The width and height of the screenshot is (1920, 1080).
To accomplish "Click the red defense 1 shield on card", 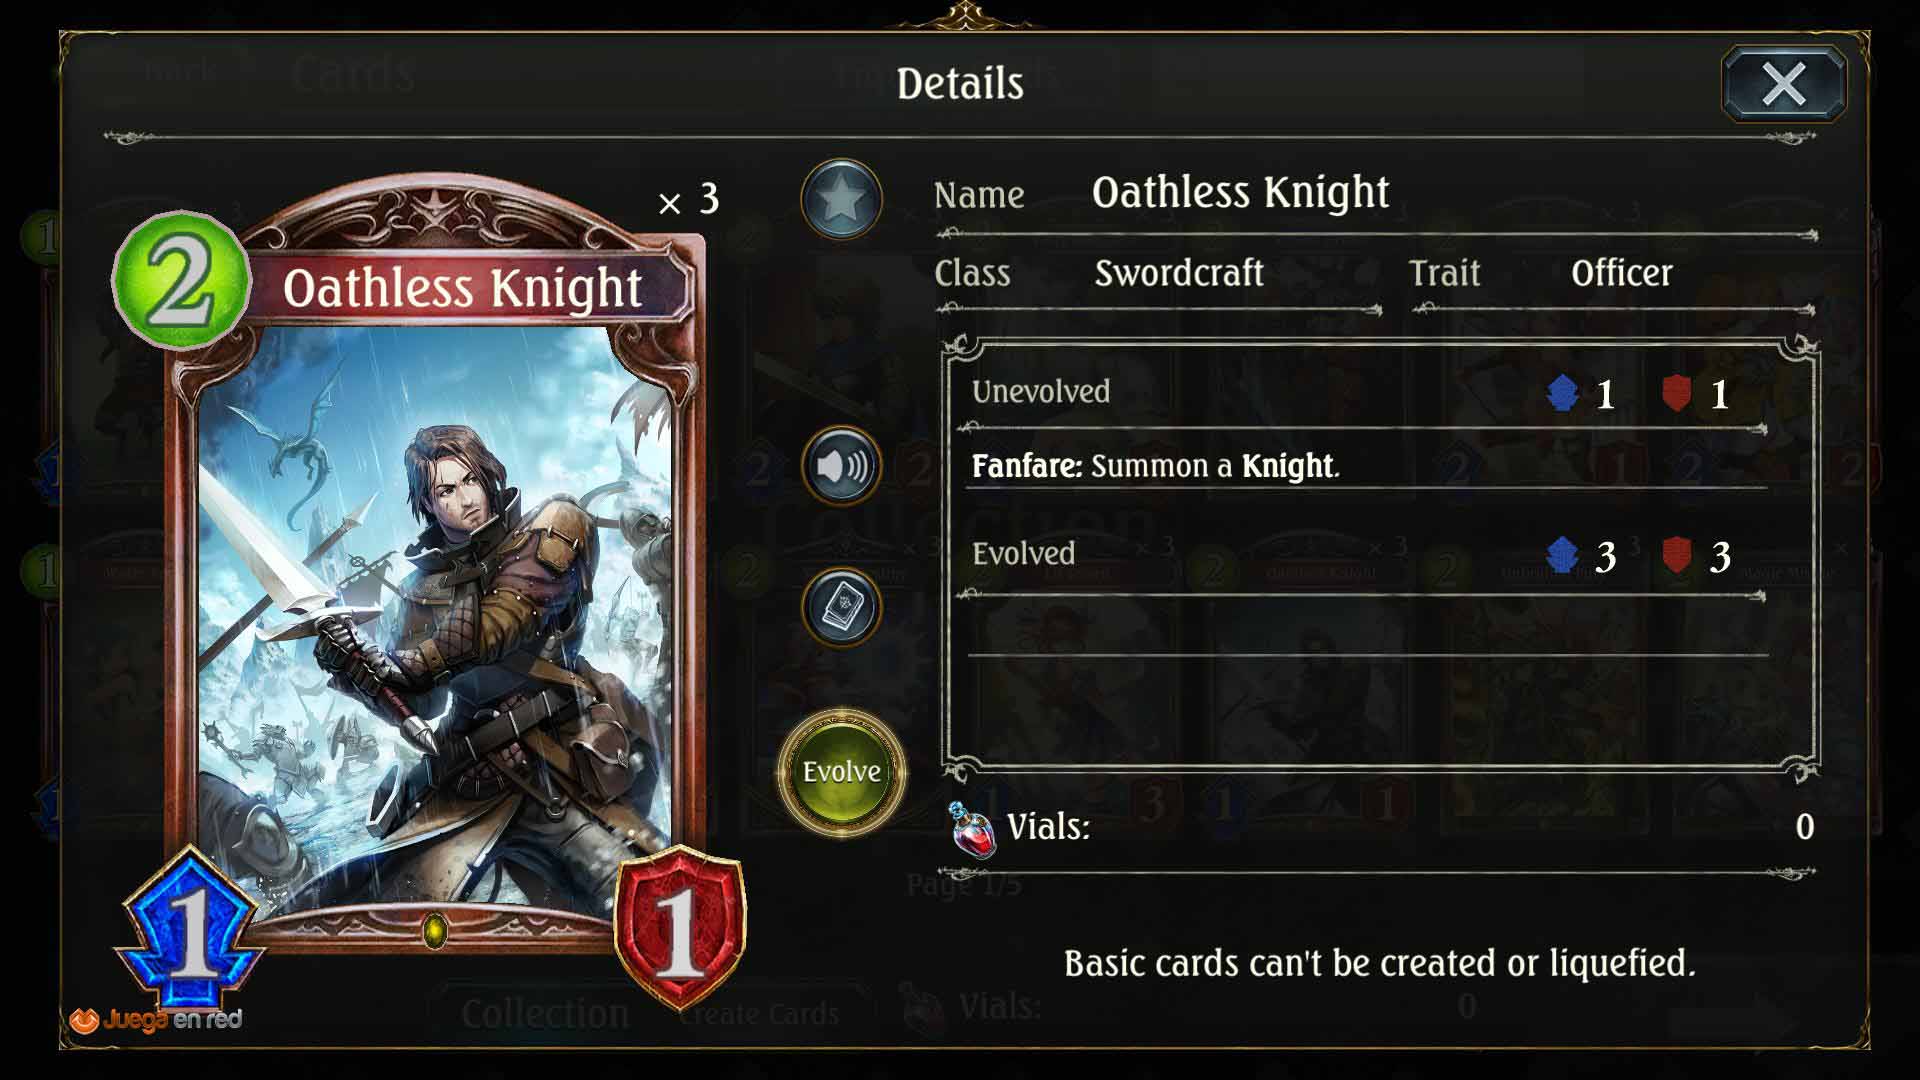I will (680, 927).
